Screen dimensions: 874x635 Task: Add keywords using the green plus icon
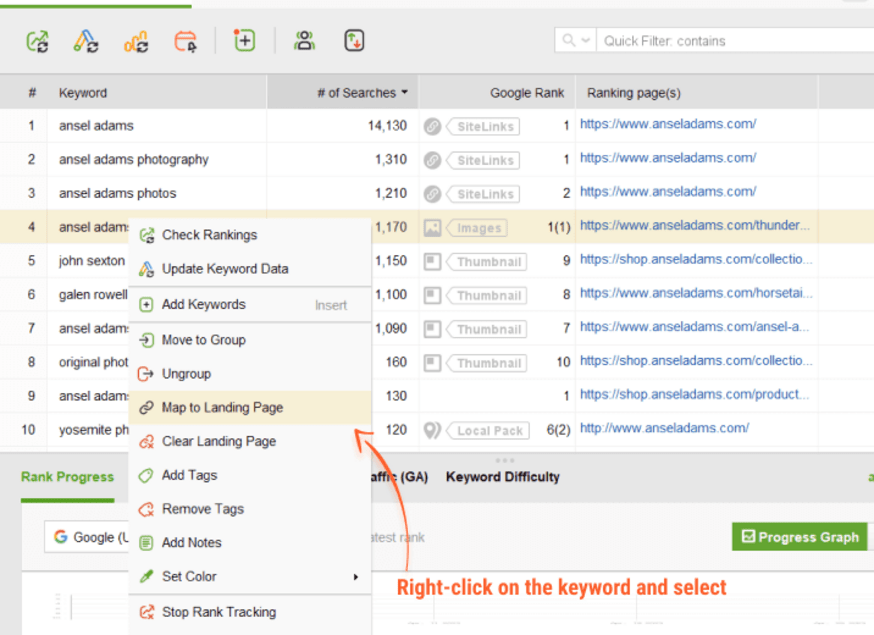[x=245, y=40]
